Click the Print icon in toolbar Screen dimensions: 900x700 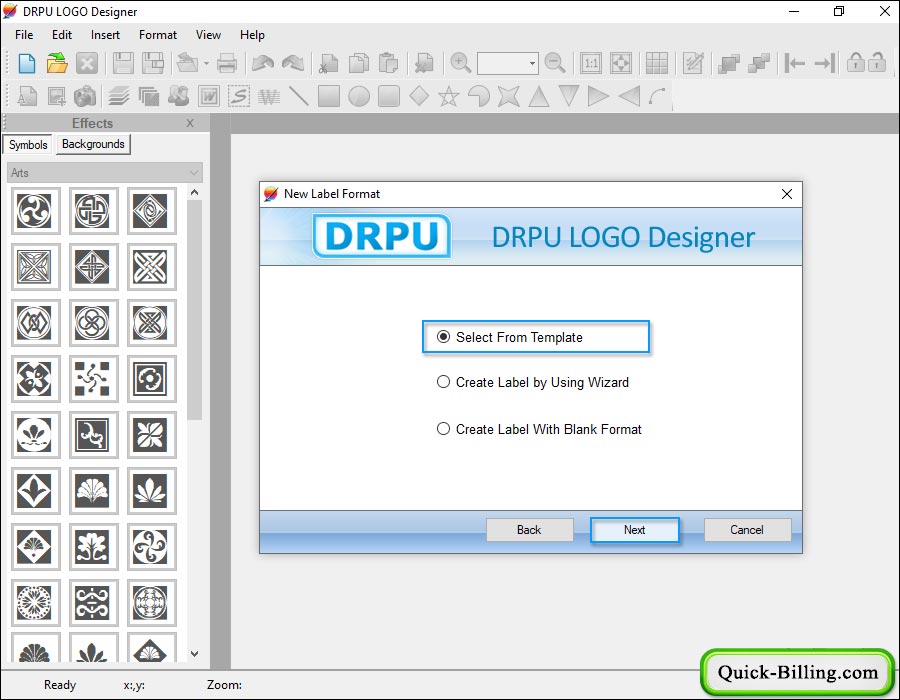click(x=227, y=63)
